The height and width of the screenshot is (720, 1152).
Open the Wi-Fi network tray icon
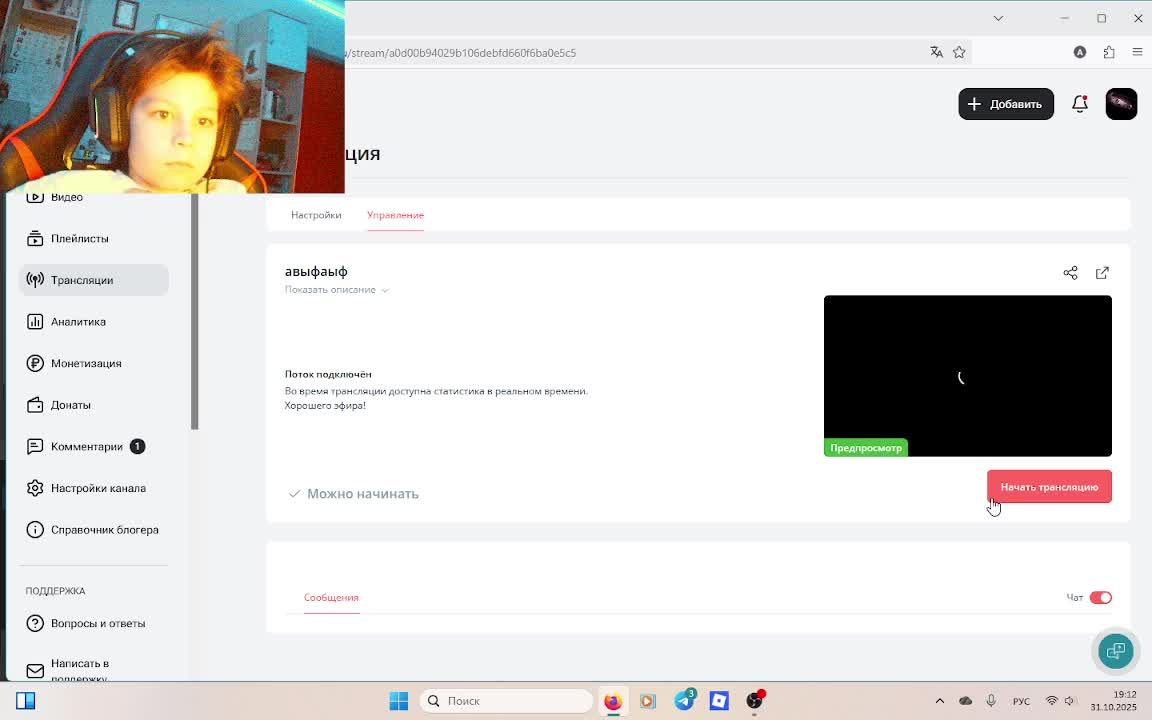[x=1051, y=701]
